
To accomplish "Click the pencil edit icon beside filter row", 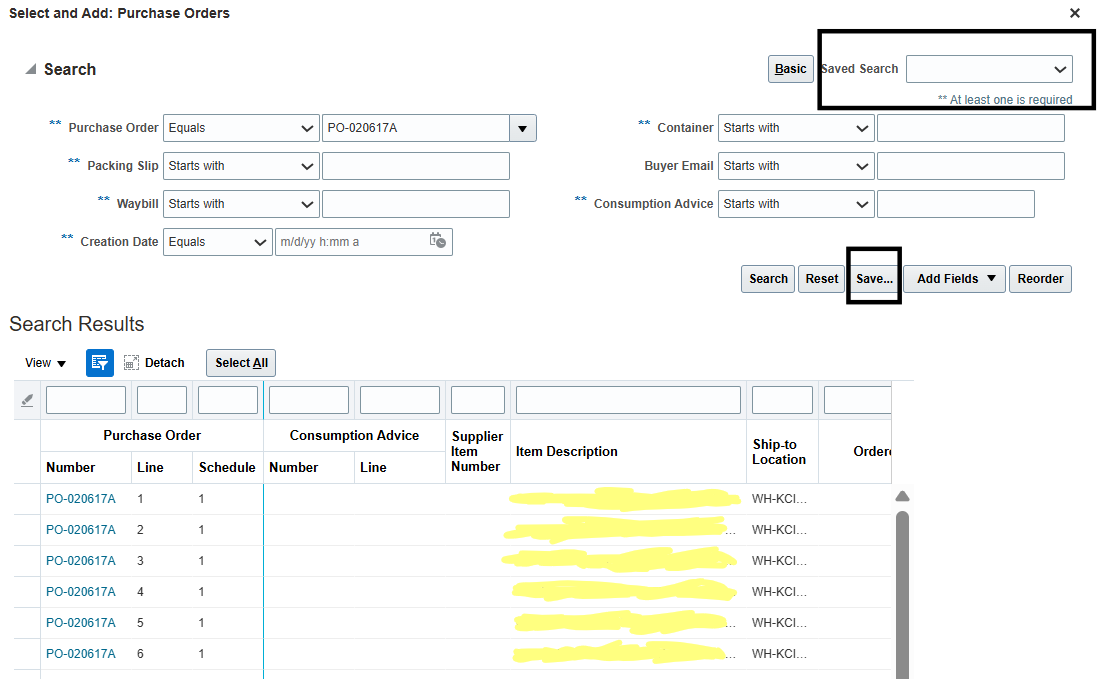I will [x=27, y=400].
